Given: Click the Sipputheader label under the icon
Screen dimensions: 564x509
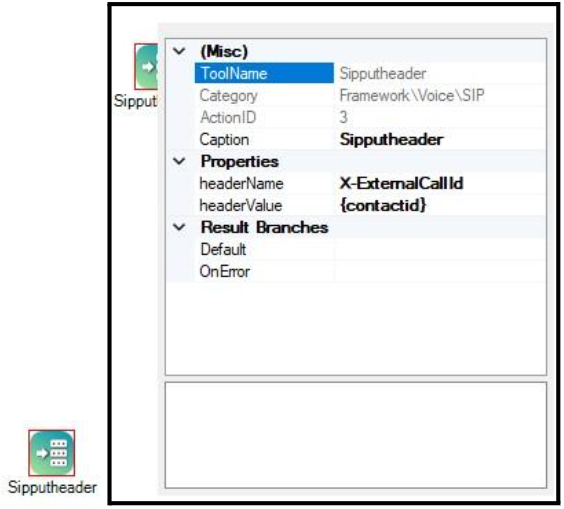Looking at the screenshot, I should [x=52, y=488].
